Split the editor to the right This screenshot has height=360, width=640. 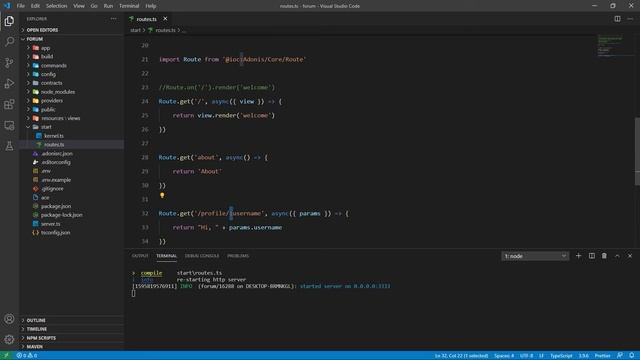pos(617,19)
